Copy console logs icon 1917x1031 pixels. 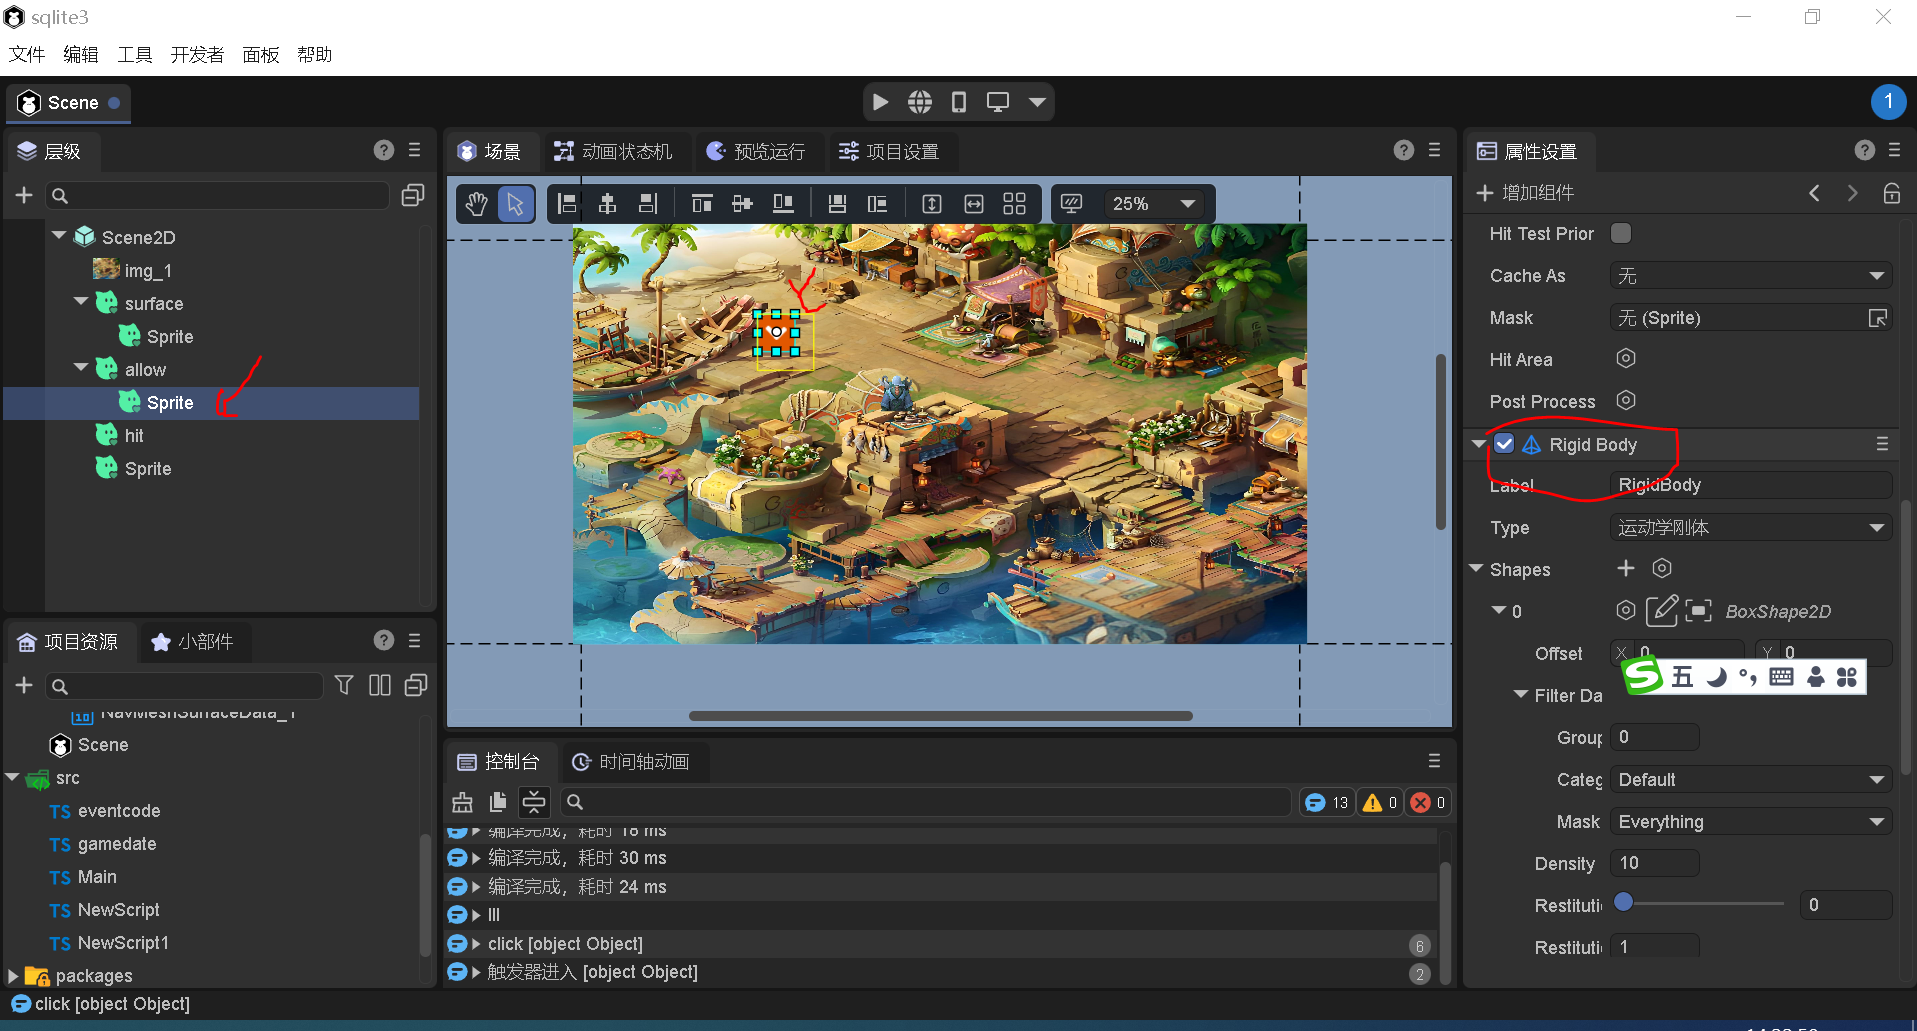click(498, 802)
